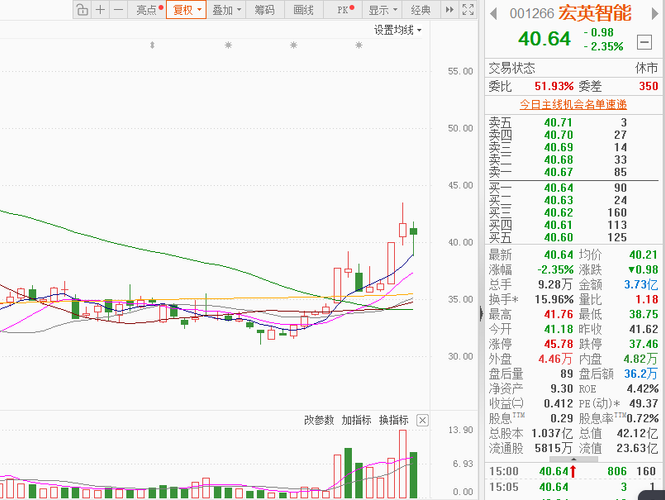
Task: Click the 卖五 price 40.71
Action: pos(558,123)
